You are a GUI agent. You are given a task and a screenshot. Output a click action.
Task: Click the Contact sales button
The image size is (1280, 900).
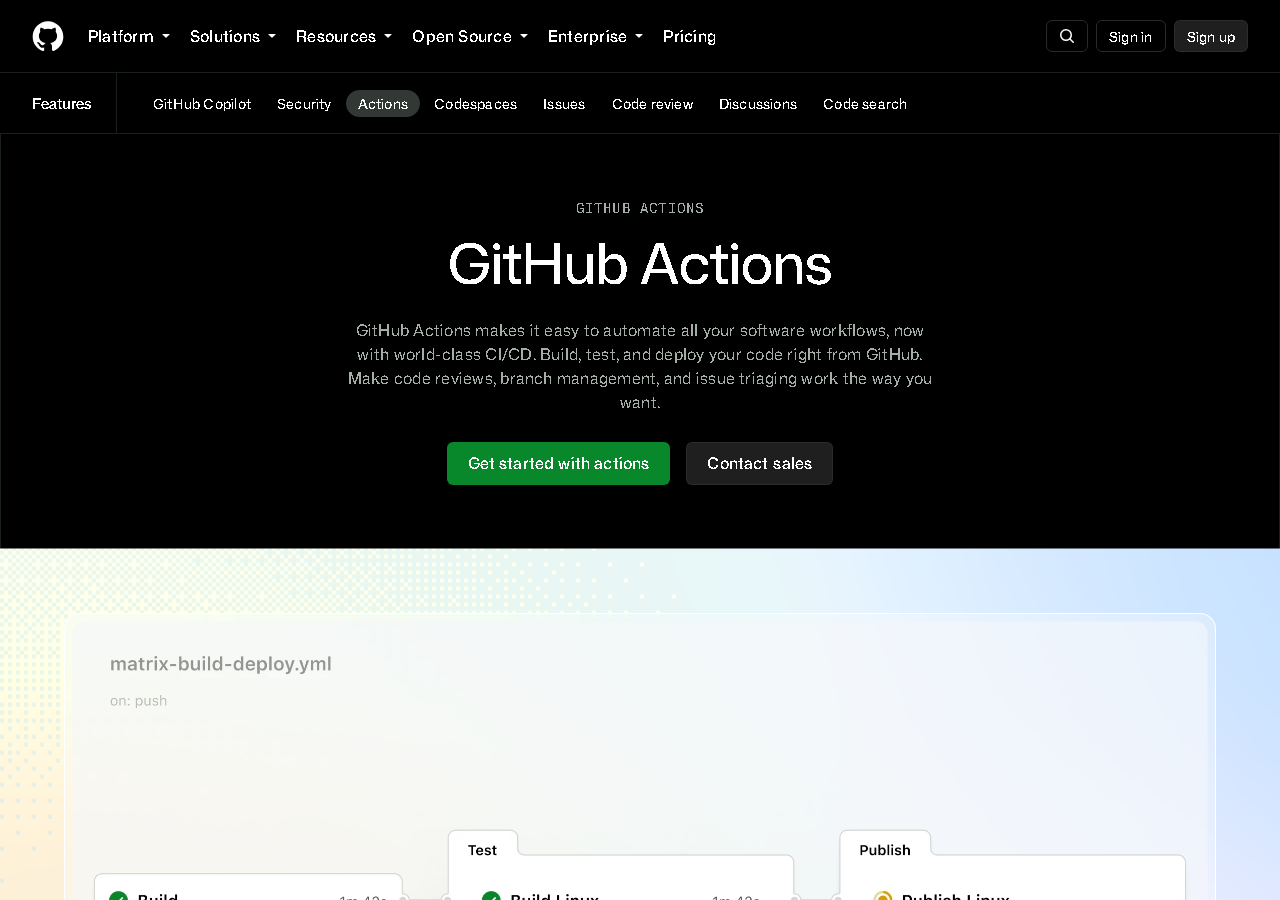click(759, 463)
